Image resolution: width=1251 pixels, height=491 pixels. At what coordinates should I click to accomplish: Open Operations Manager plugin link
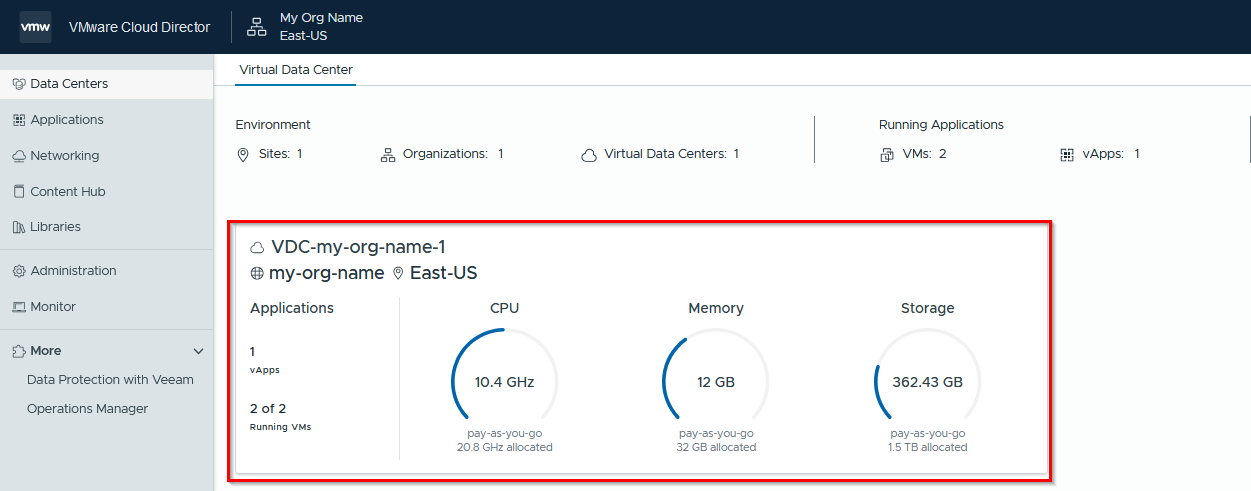[x=87, y=409]
